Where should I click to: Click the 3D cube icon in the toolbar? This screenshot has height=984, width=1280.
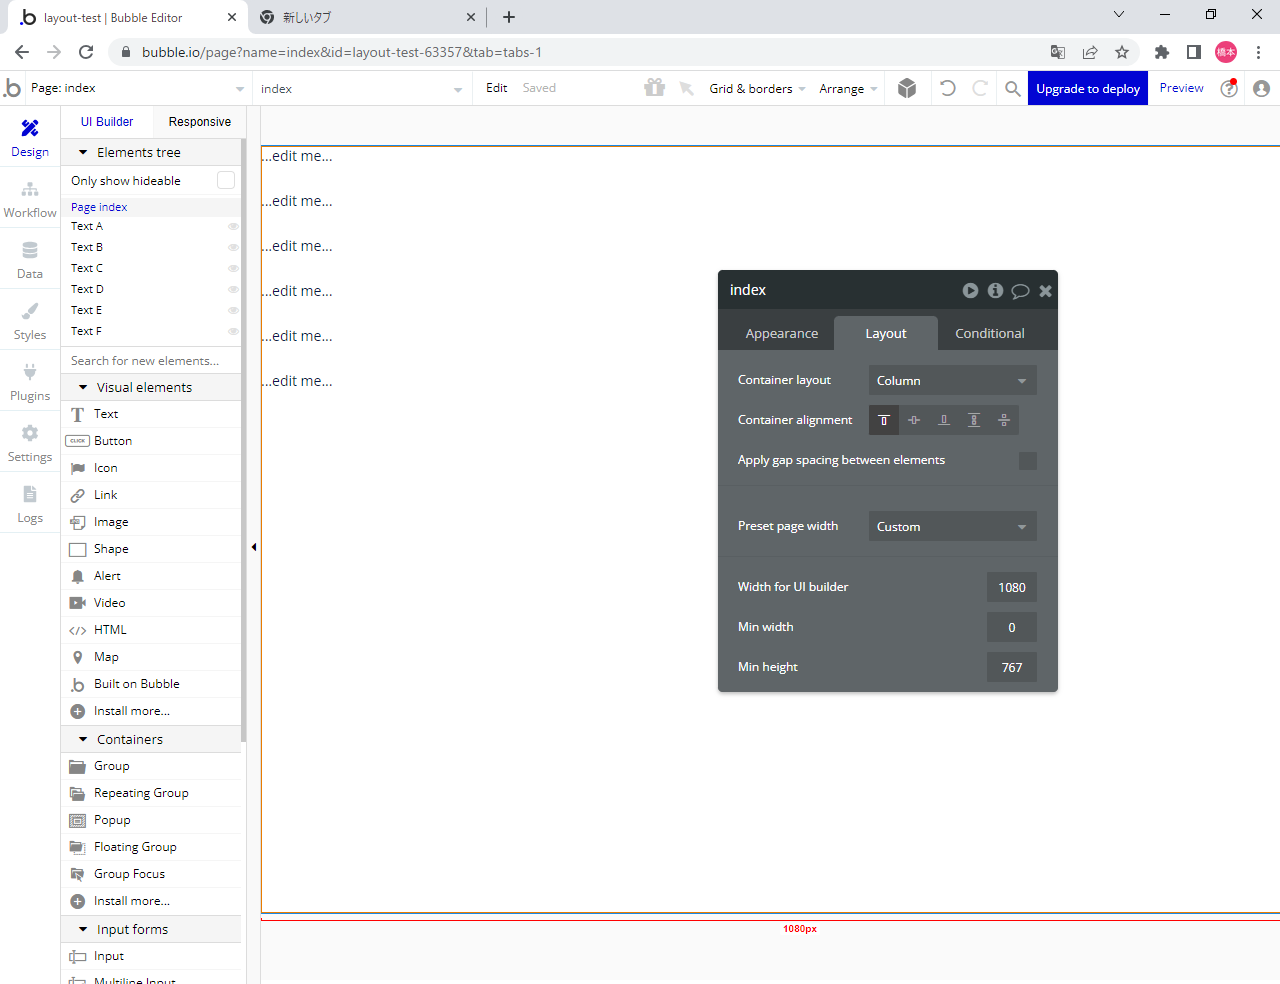click(907, 88)
